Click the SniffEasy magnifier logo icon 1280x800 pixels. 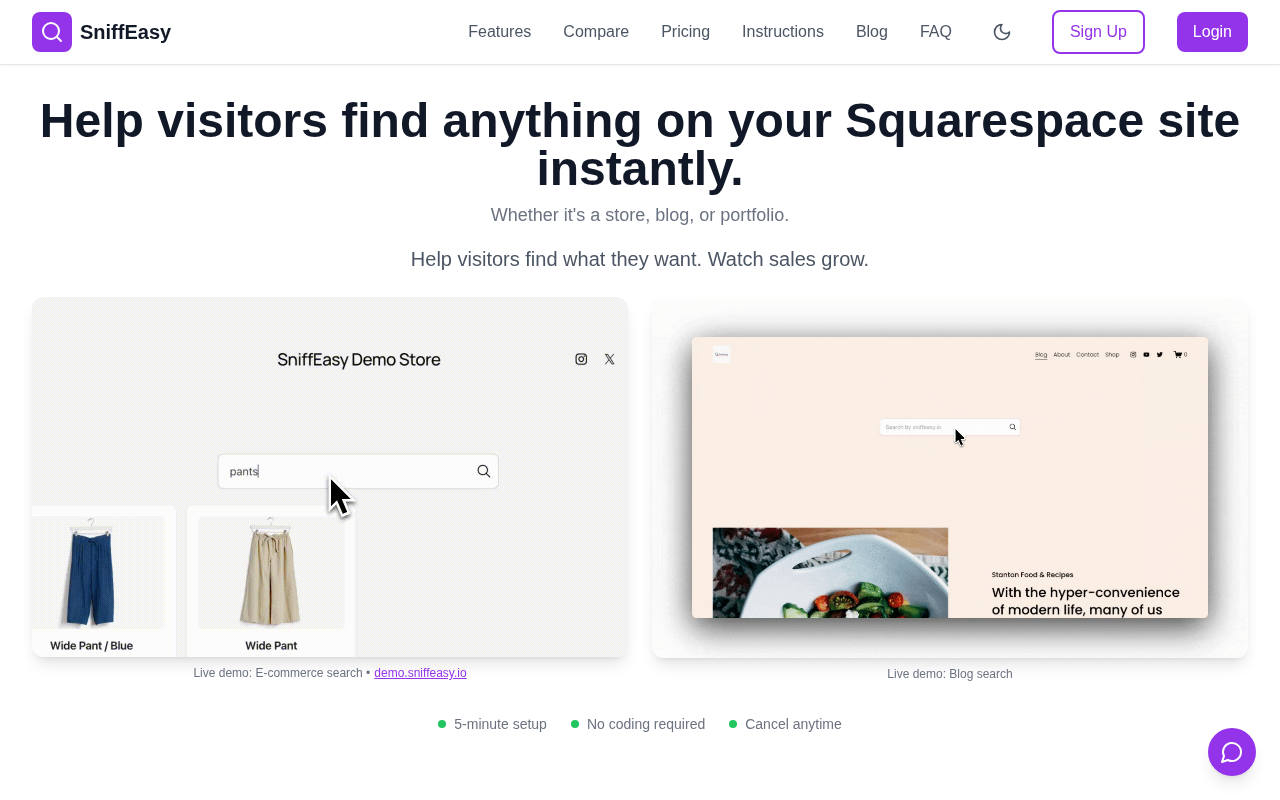[x=52, y=32]
